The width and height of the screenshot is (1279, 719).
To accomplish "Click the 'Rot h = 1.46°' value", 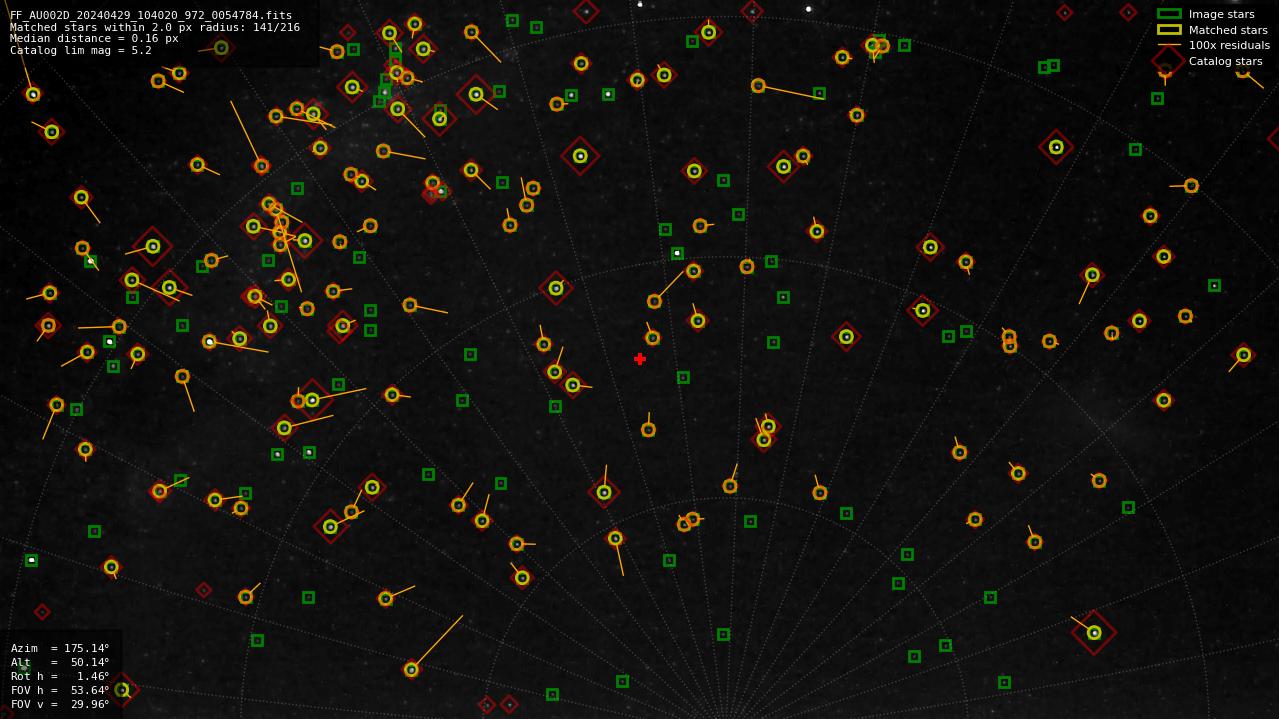I will pyautogui.click(x=60, y=676).
